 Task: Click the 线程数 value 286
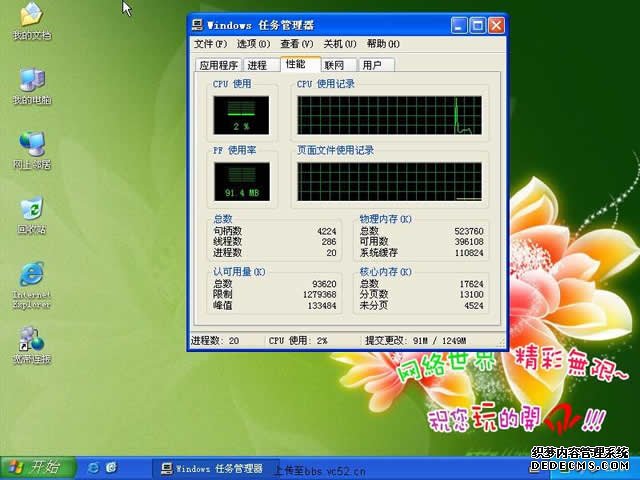pyautogui.click(x=329, y=242)
